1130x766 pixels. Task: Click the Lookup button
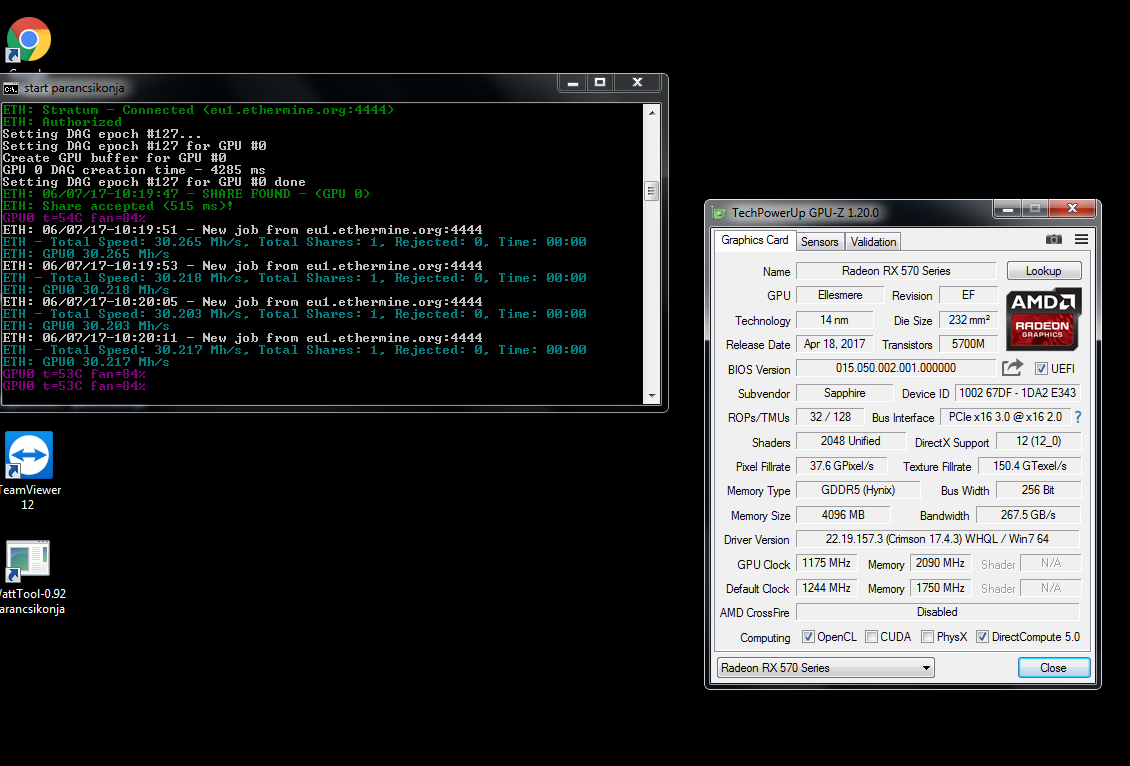coord(1044,271)
